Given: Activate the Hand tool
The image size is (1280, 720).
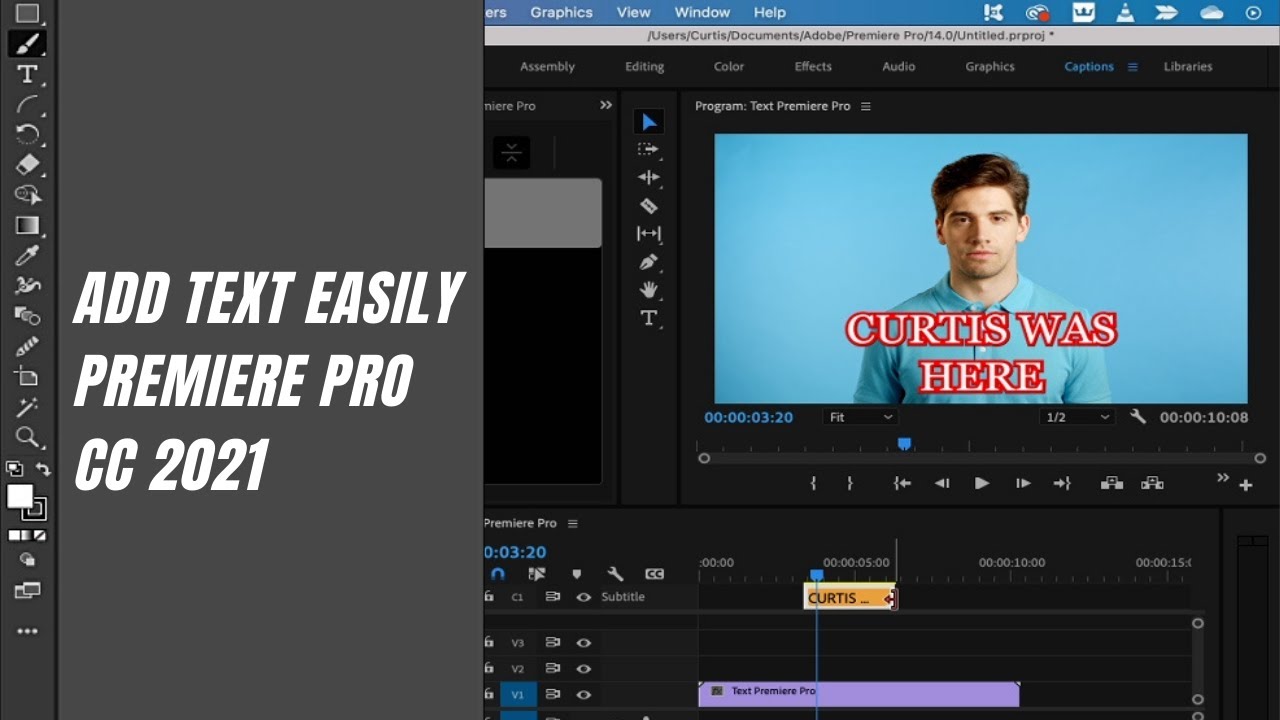Looking at the screenshot, I should (649, 290).
